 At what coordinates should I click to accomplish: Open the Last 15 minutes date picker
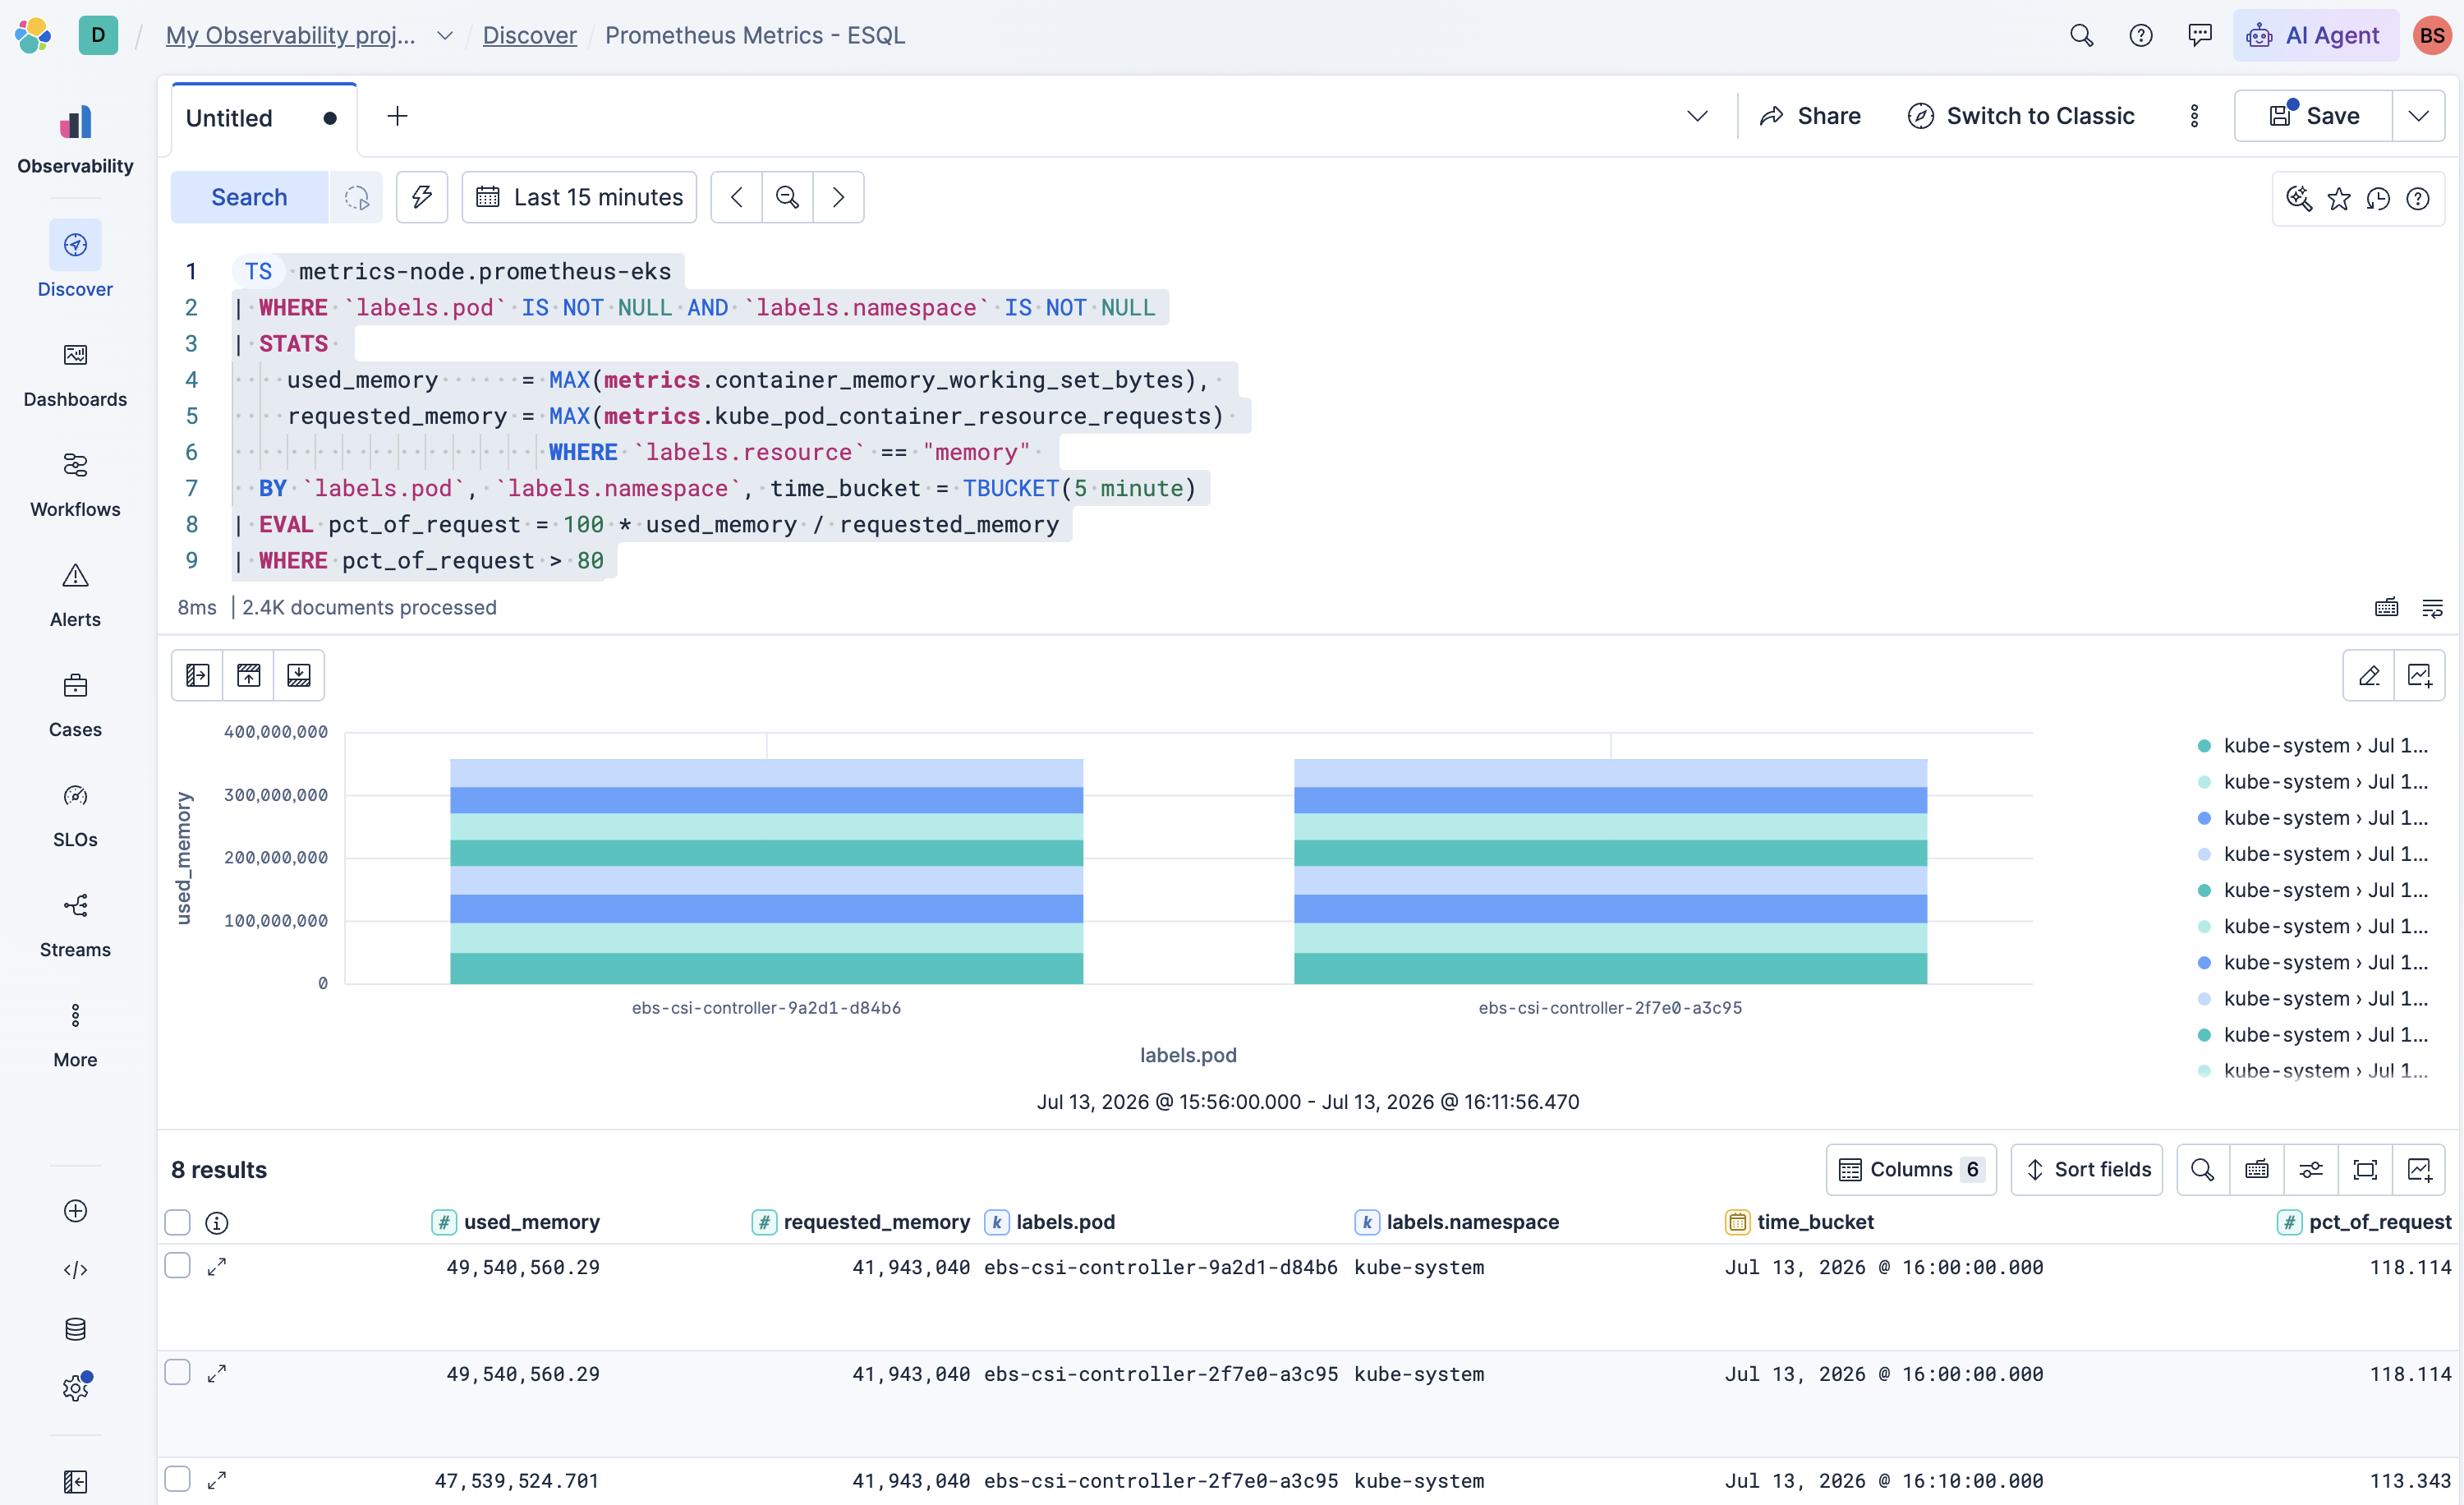pos(579,197)
